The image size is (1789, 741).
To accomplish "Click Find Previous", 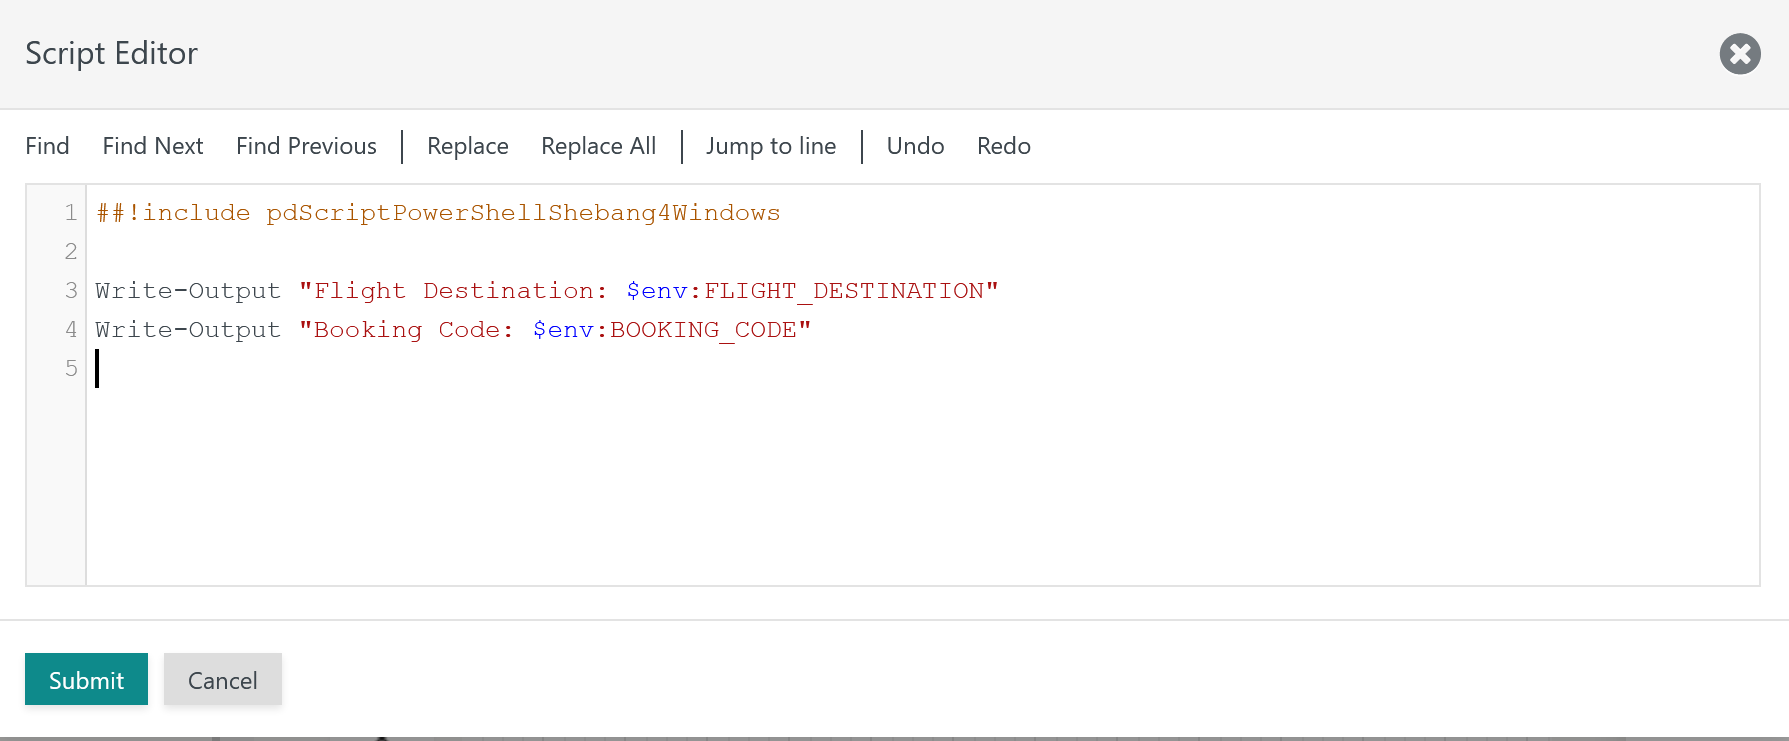I will [x=306, y=146].
